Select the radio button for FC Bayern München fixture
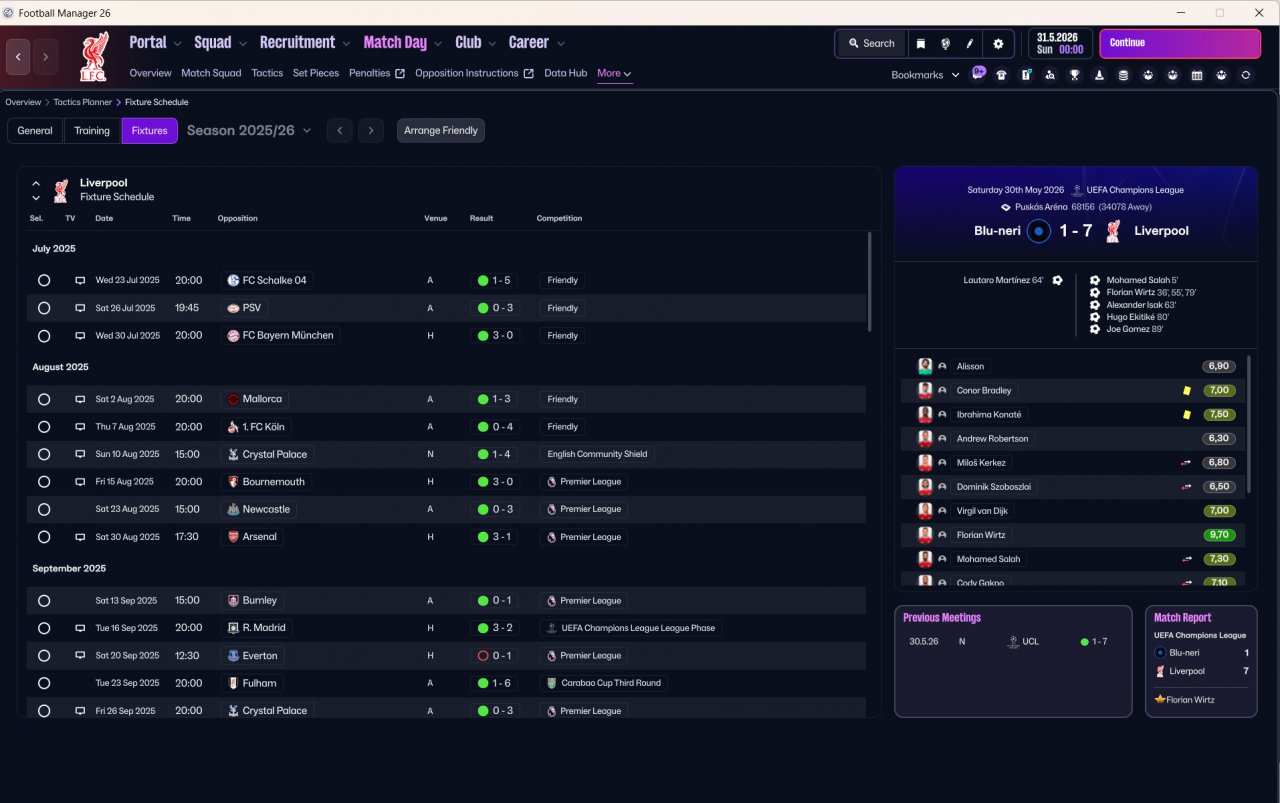This screenshot has width=1280, height=803. pos(44,336)
